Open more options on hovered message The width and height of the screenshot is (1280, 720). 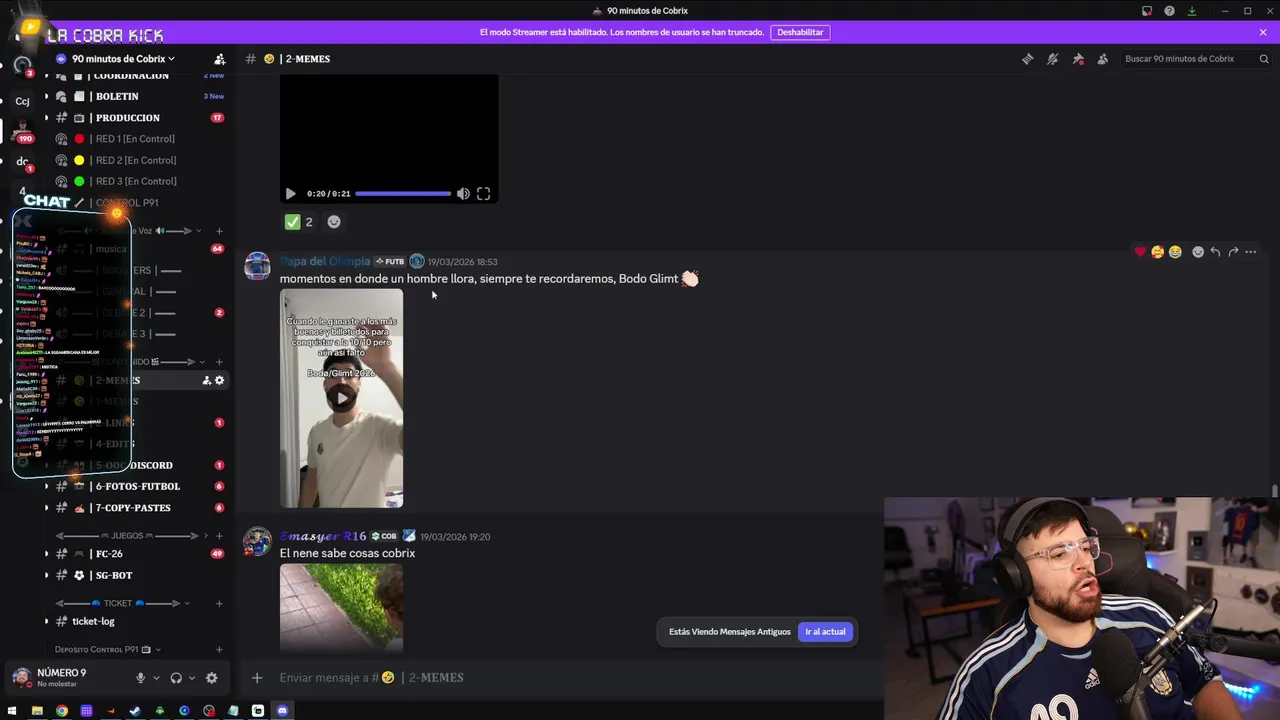pos(1251,252)
